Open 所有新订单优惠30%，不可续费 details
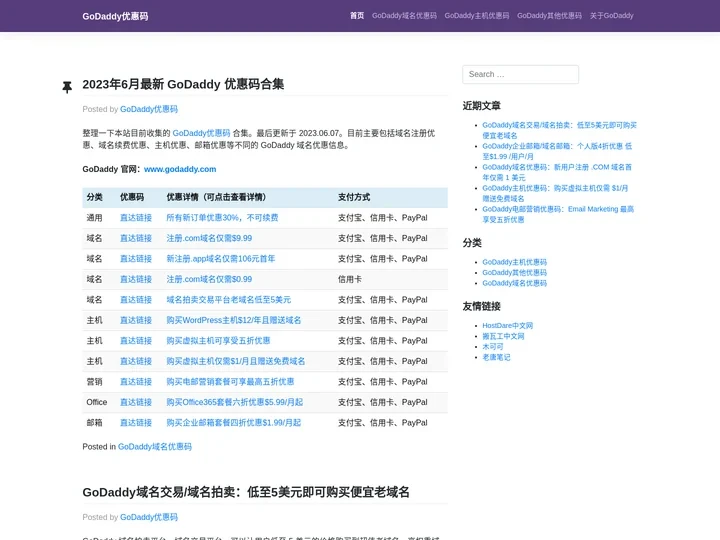The image size is (720, 540). click(x=222, y=218)
